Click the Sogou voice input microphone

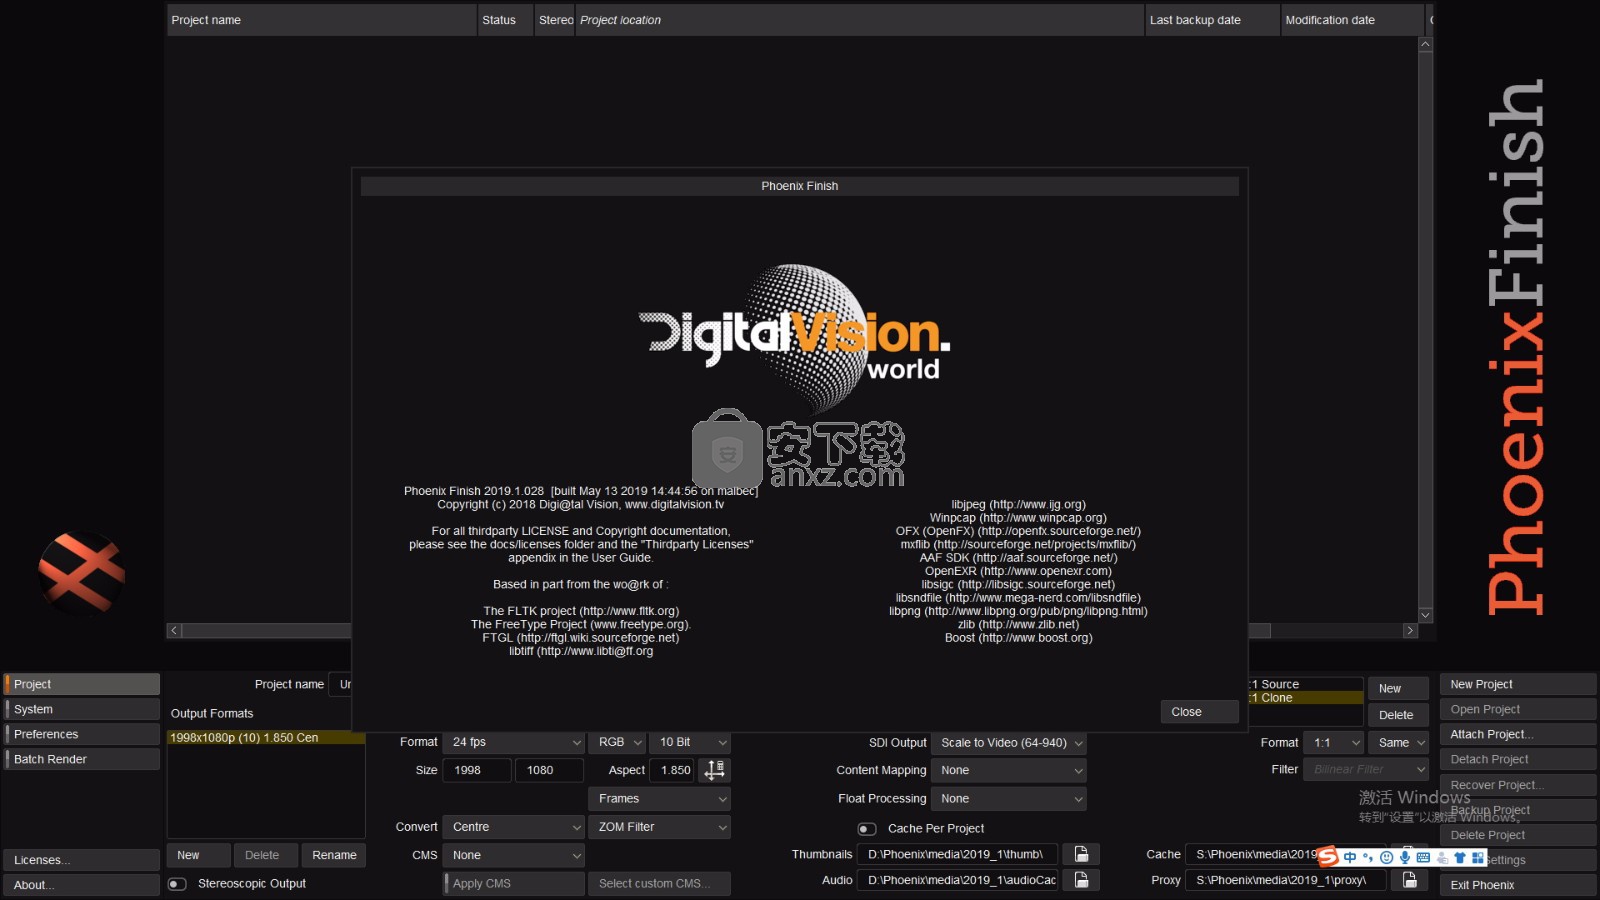tap(1404, 857)
